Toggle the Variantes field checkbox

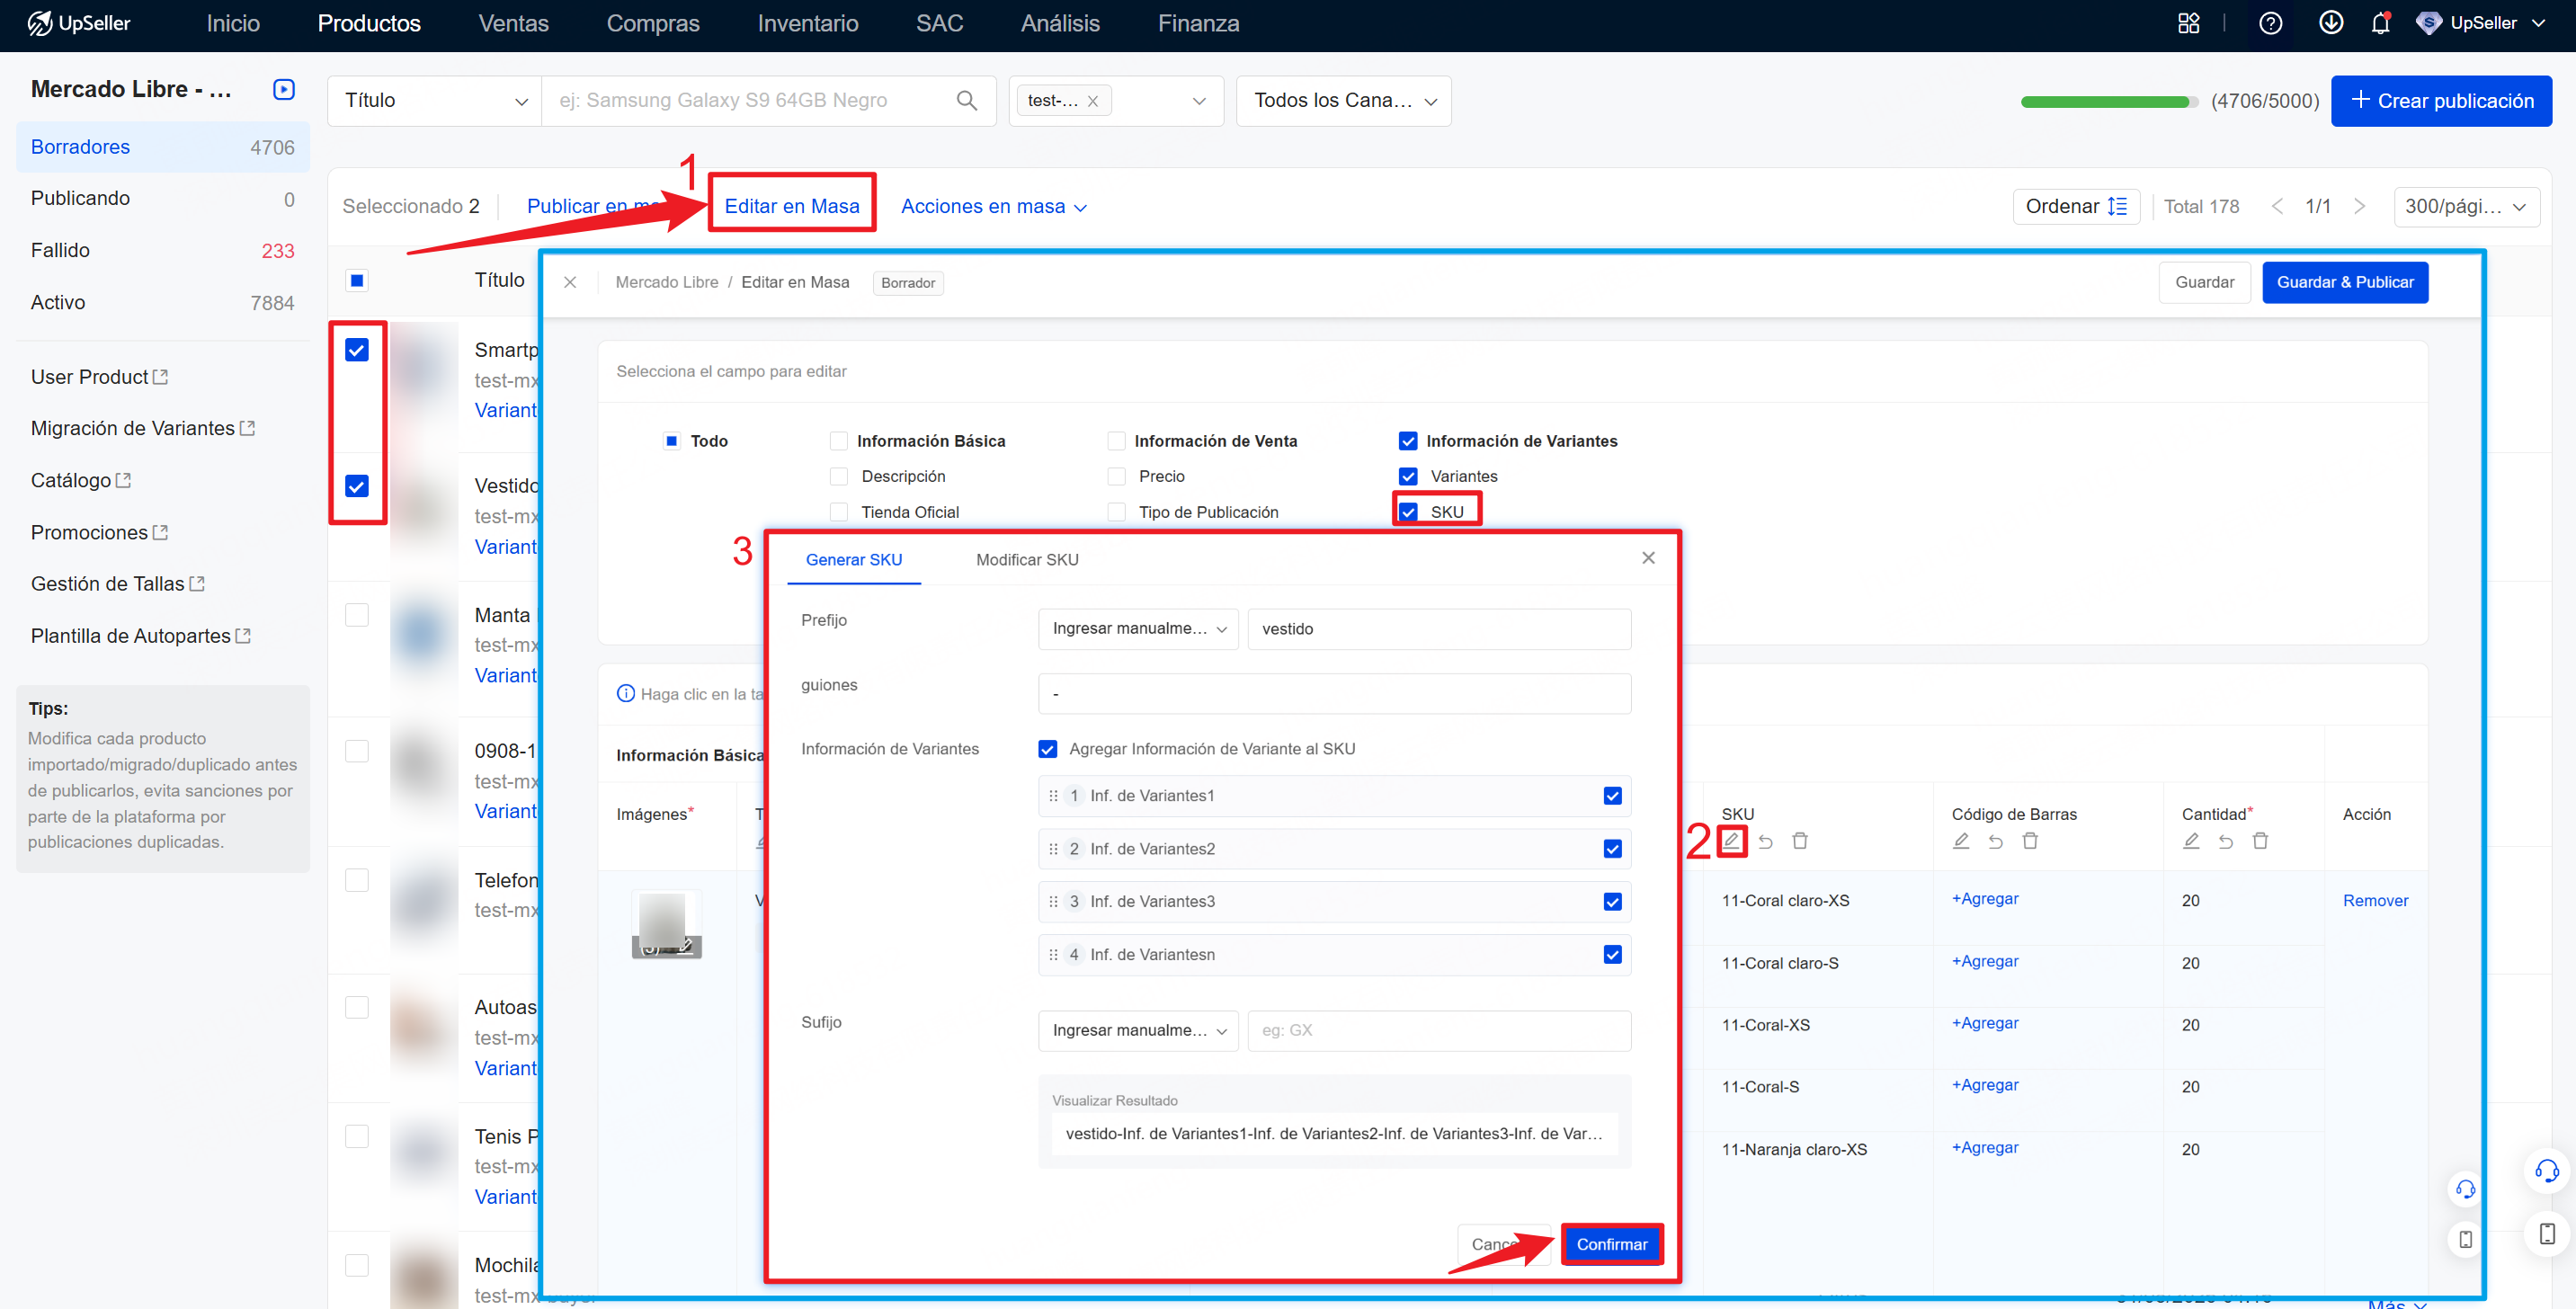coord(1408,476)
